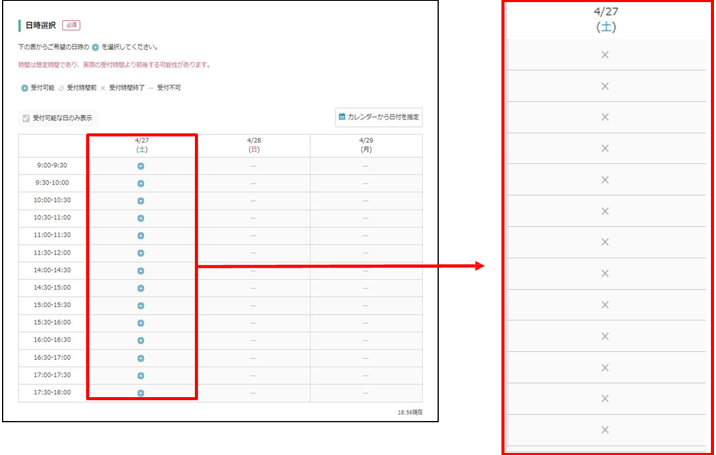Viewport: 716px width, 455px height.
Task: Choose the 15:00-15:30 slot on 4/27
Action: tap(141, 305)
